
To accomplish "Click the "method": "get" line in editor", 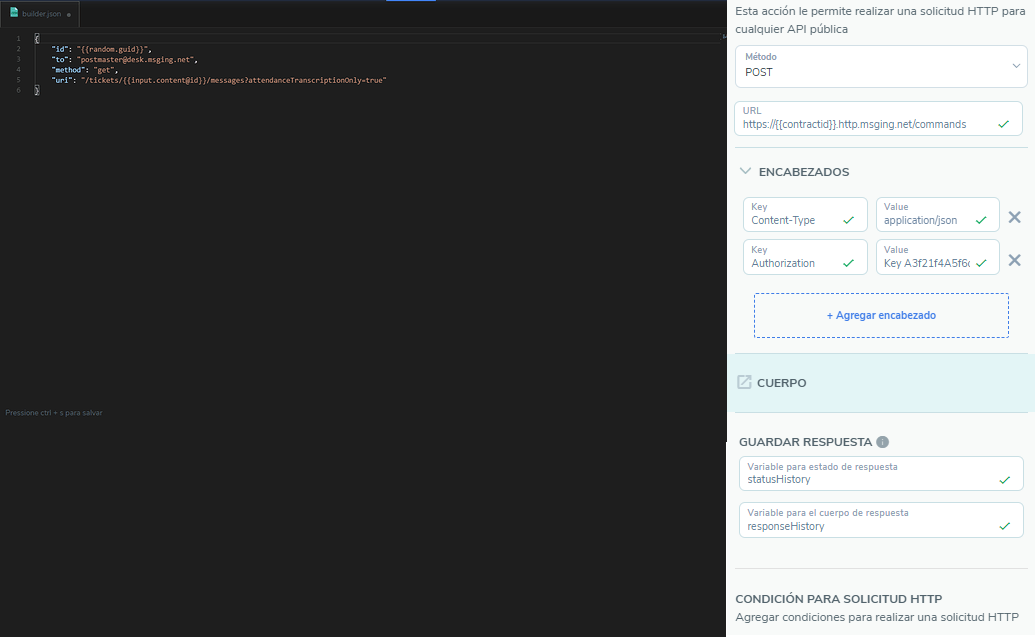I will (x=84, y=70).
